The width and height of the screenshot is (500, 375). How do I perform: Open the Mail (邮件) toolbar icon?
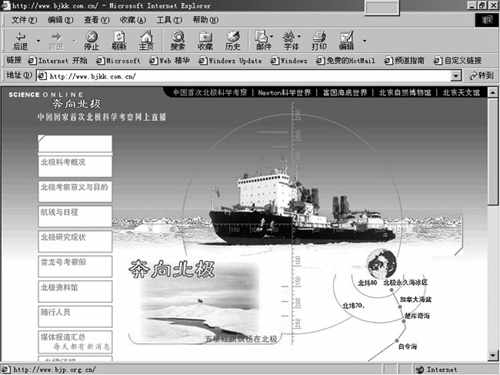tap(263, 41)
